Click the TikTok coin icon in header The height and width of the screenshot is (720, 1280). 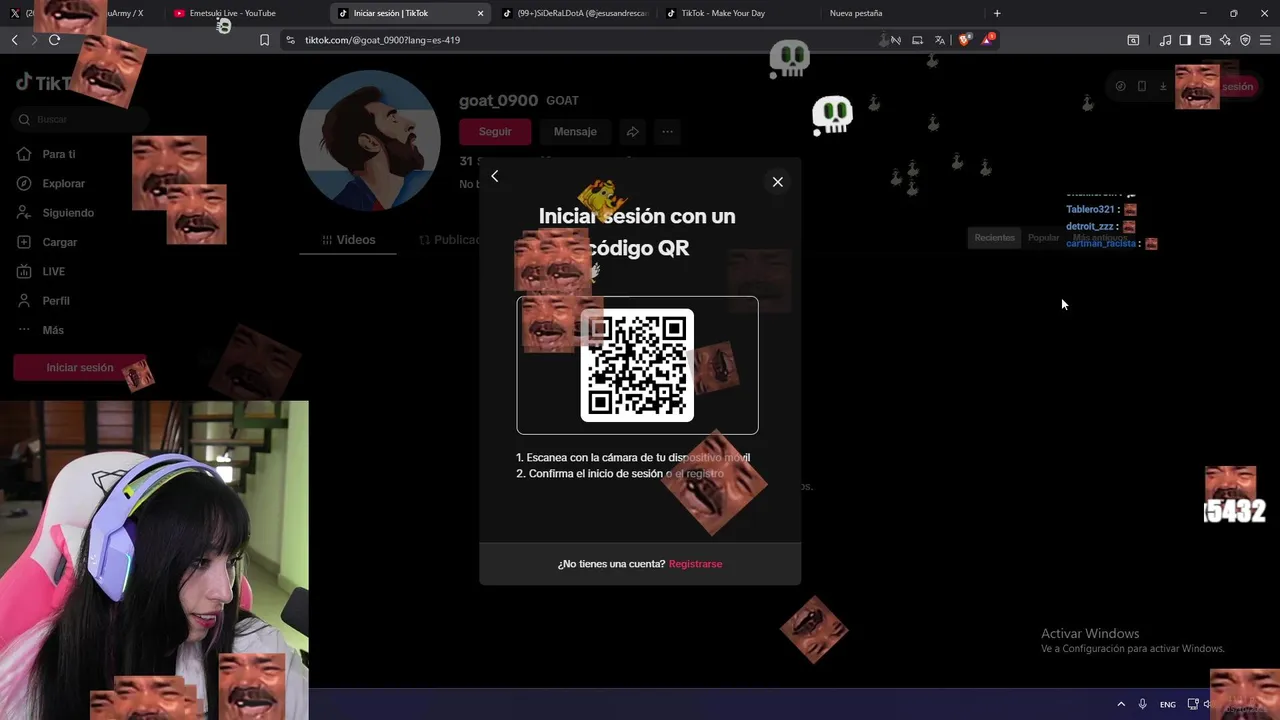click(x=1120, y=86)
